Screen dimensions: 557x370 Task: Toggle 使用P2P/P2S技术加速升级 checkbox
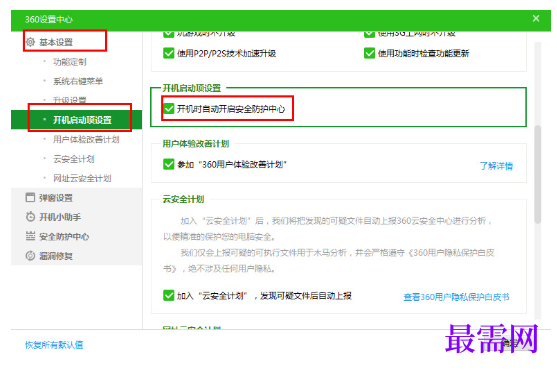(168, 53)
